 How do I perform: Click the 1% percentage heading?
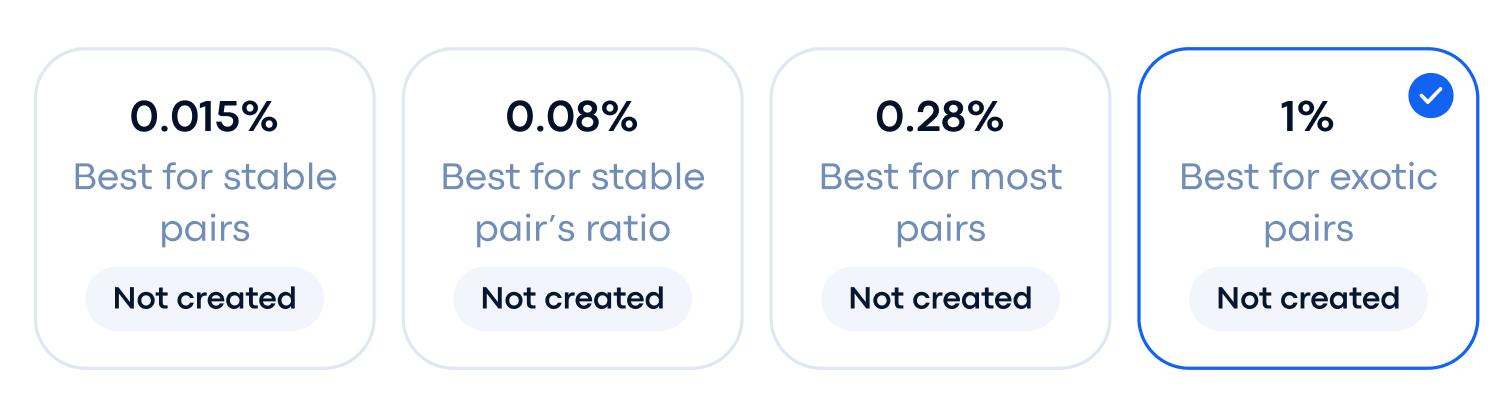[1308, 118]
